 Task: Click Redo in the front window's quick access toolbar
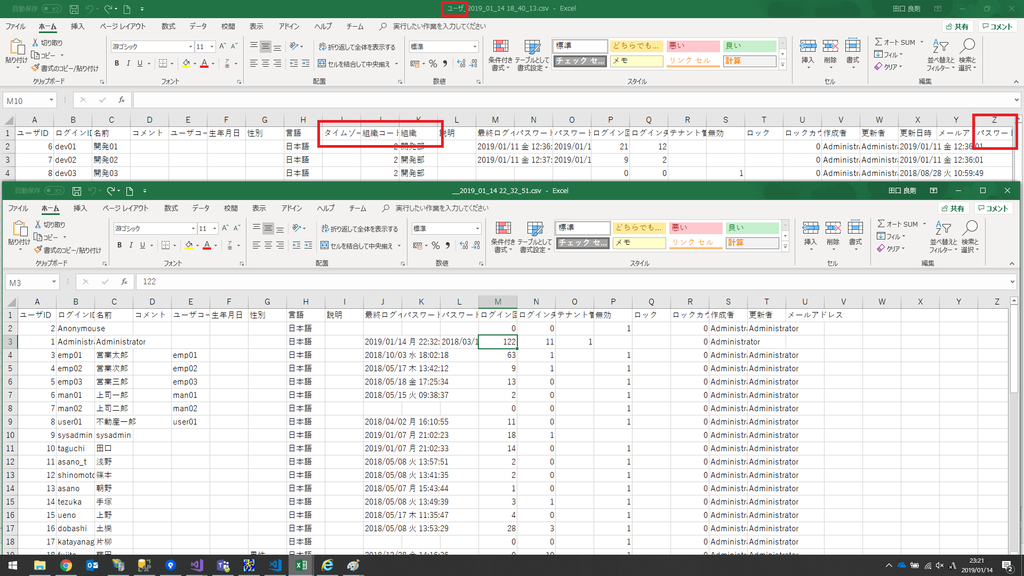click(x=110, y=191)
